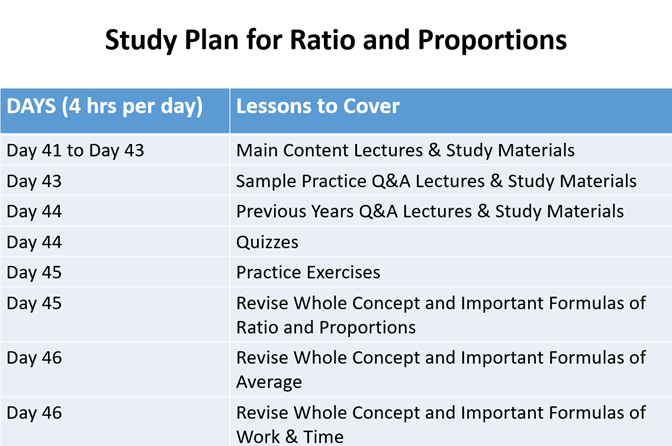Select the Quizzes cell
This screenshot has height=446, width=672.
pos(451,242)
